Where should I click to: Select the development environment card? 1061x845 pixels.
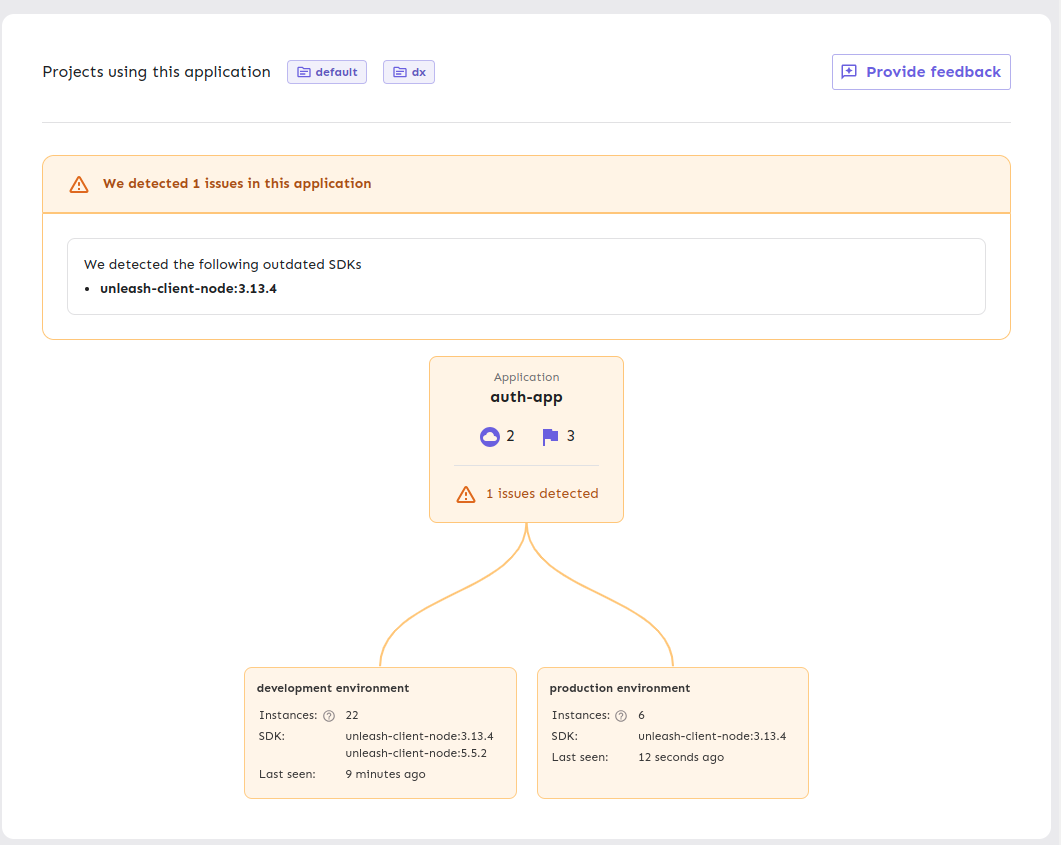point(380,733)
